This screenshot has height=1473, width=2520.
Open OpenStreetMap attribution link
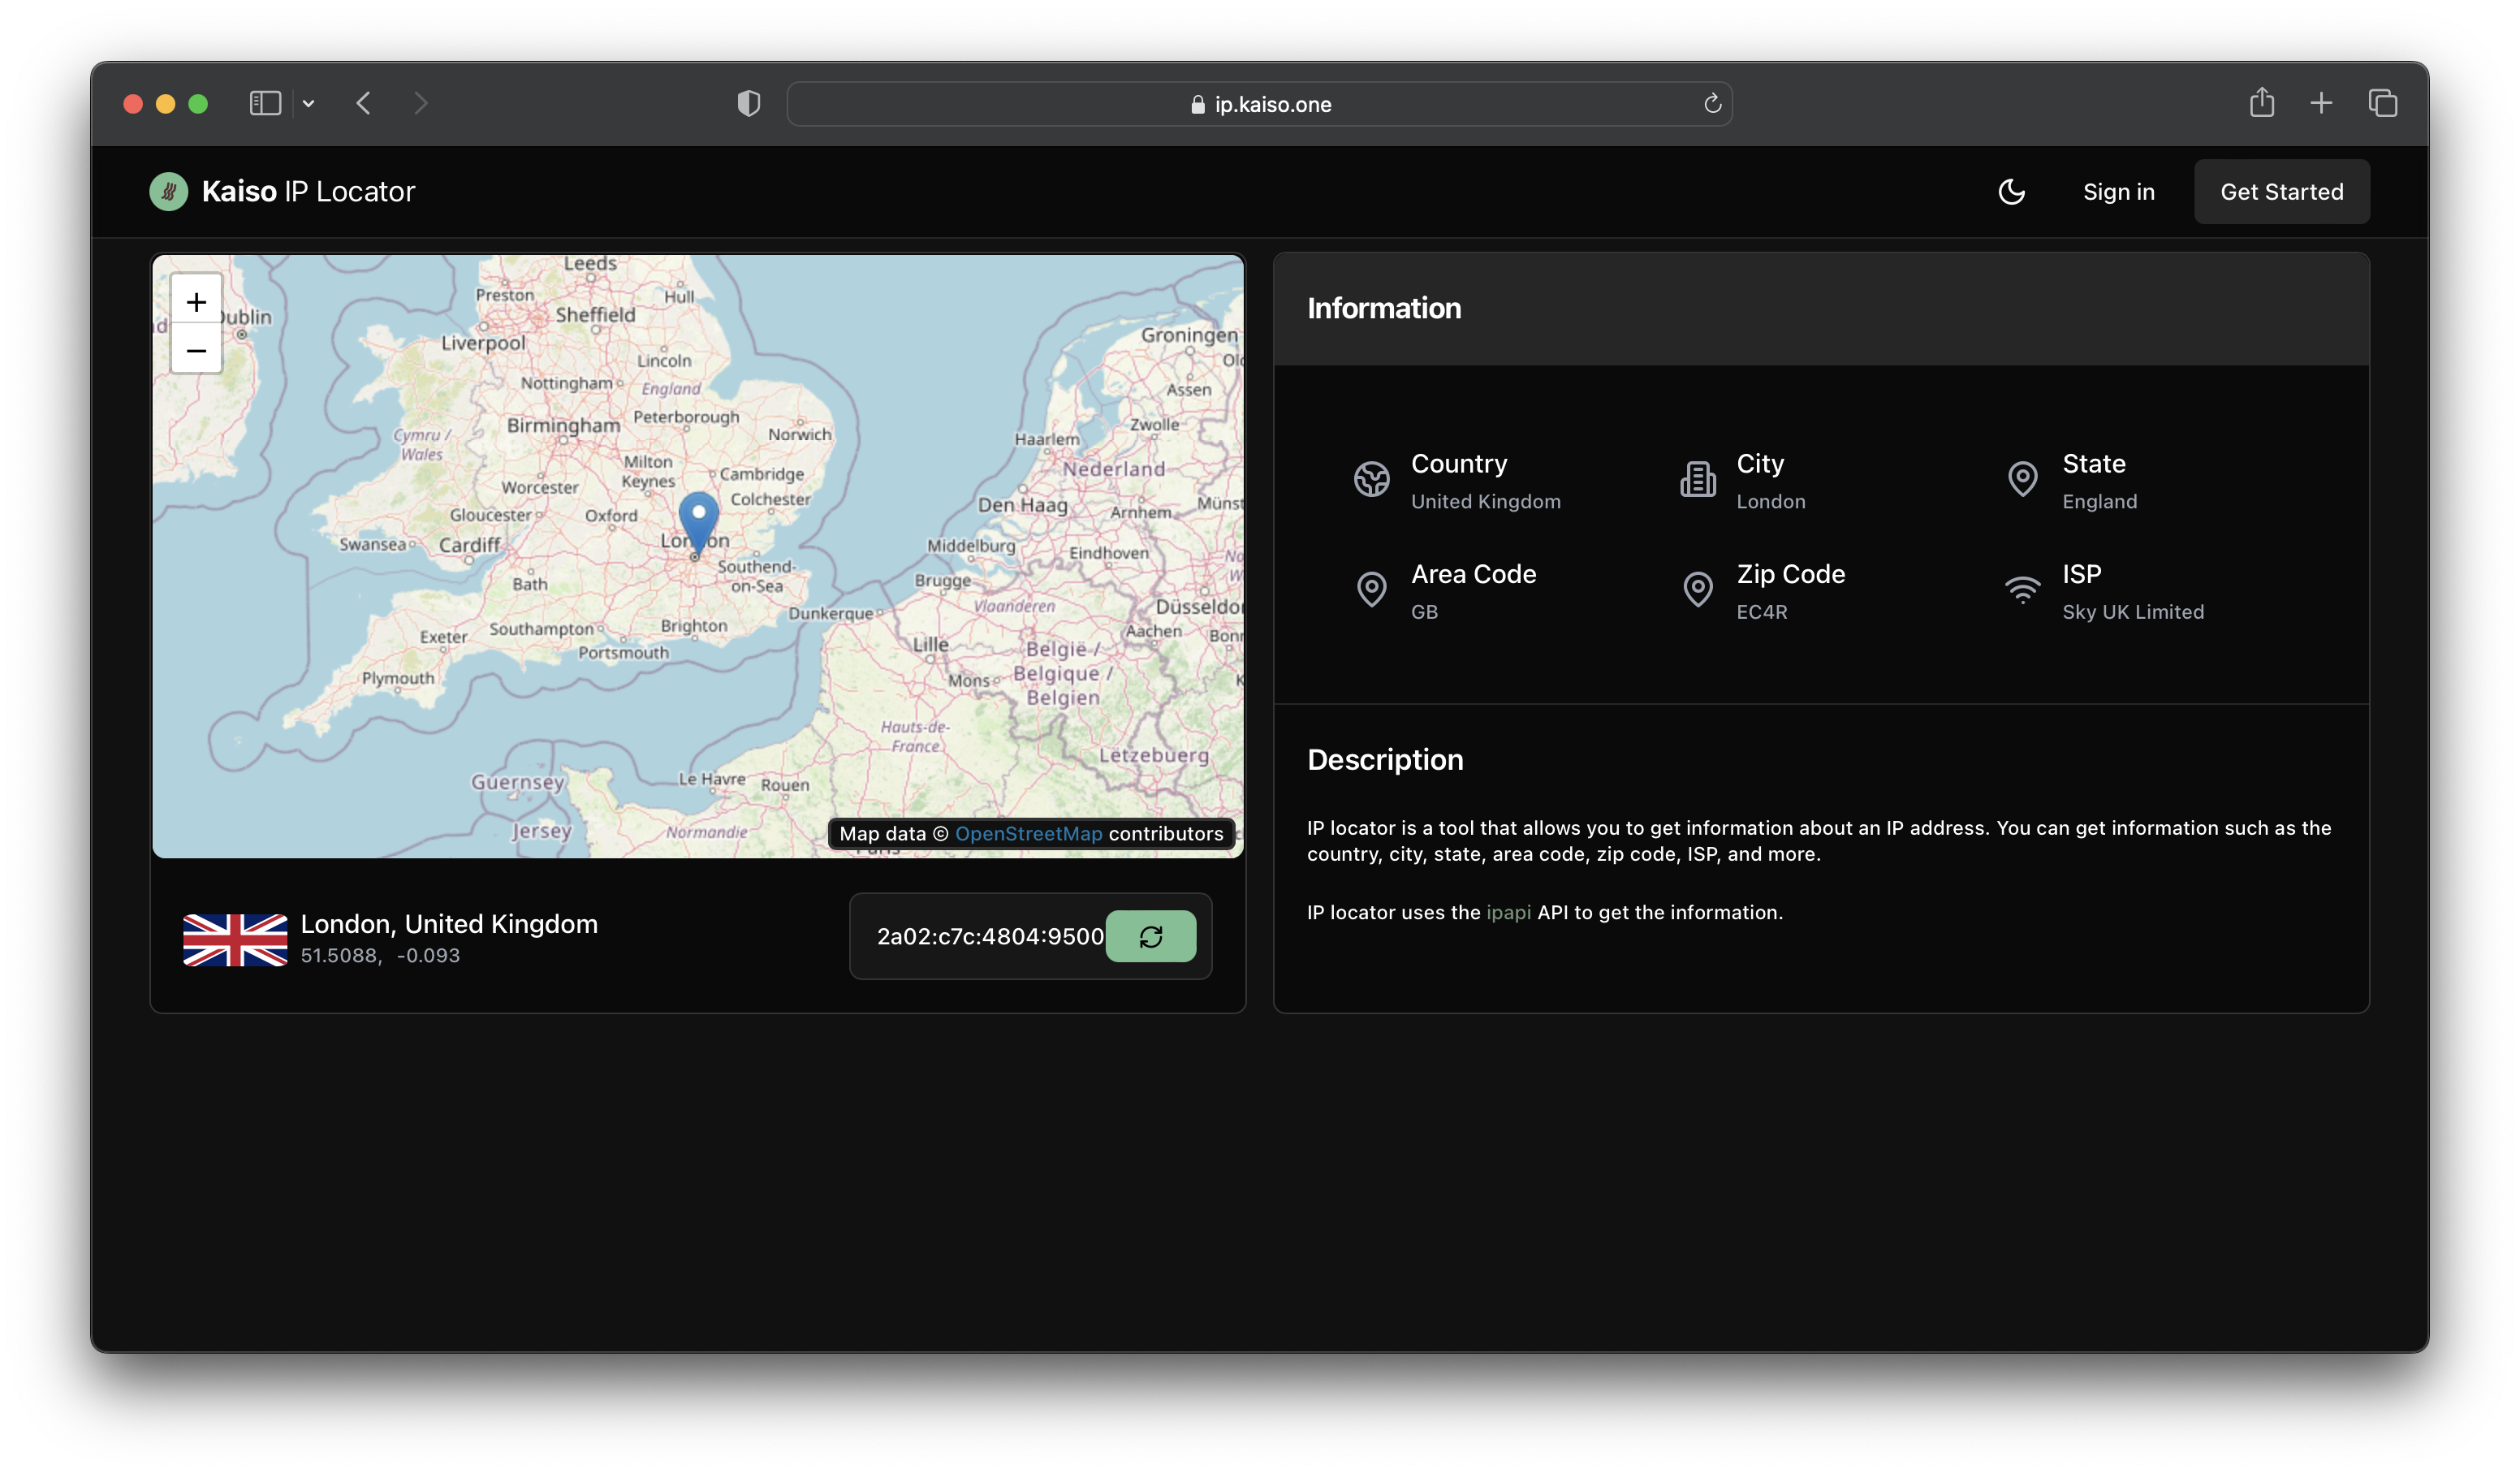1028,834
